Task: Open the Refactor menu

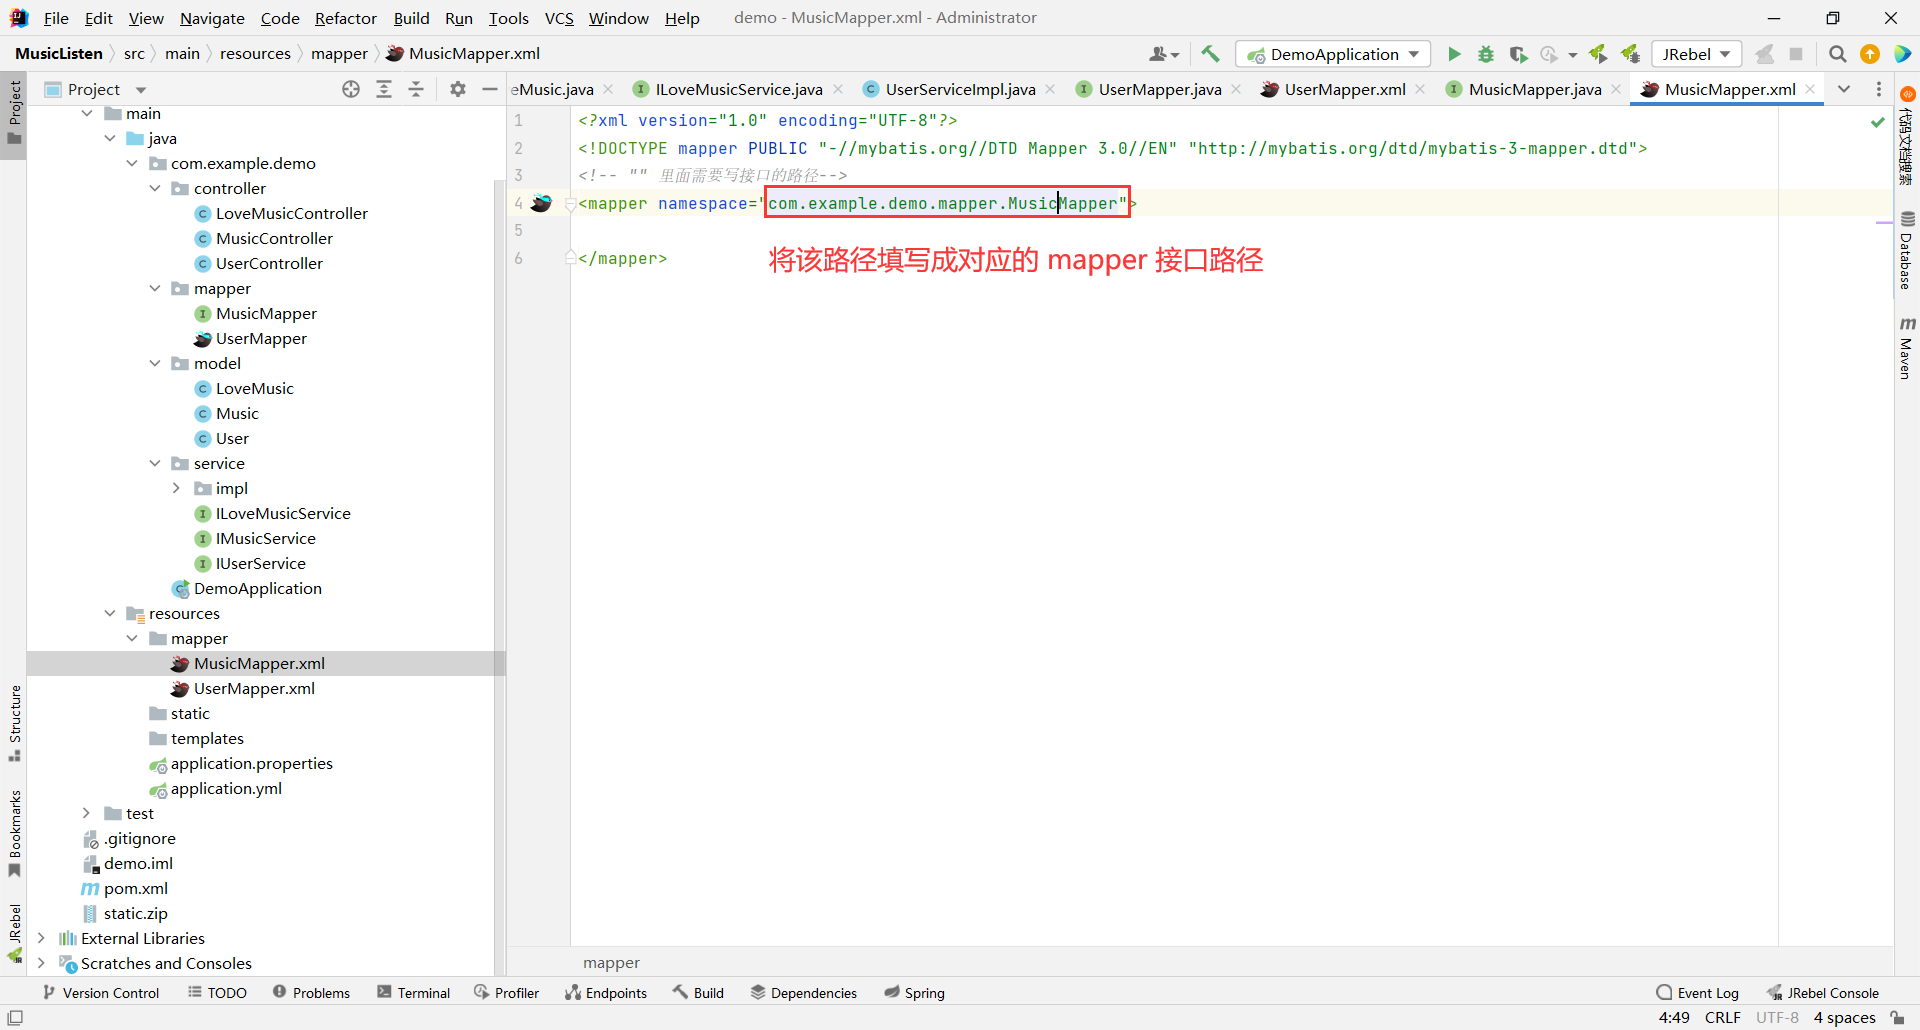Action: pos(345,18)
